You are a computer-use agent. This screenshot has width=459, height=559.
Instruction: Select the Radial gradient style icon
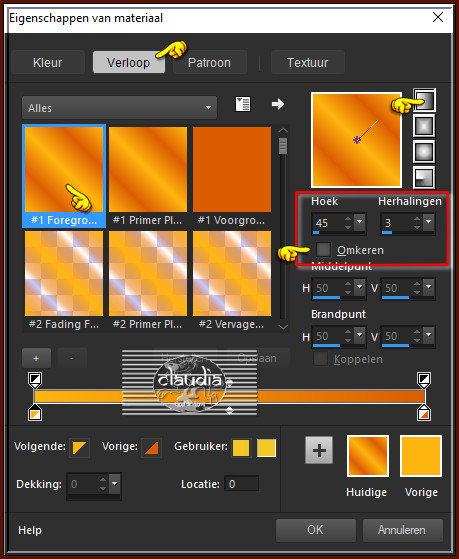tap(424, 177)
